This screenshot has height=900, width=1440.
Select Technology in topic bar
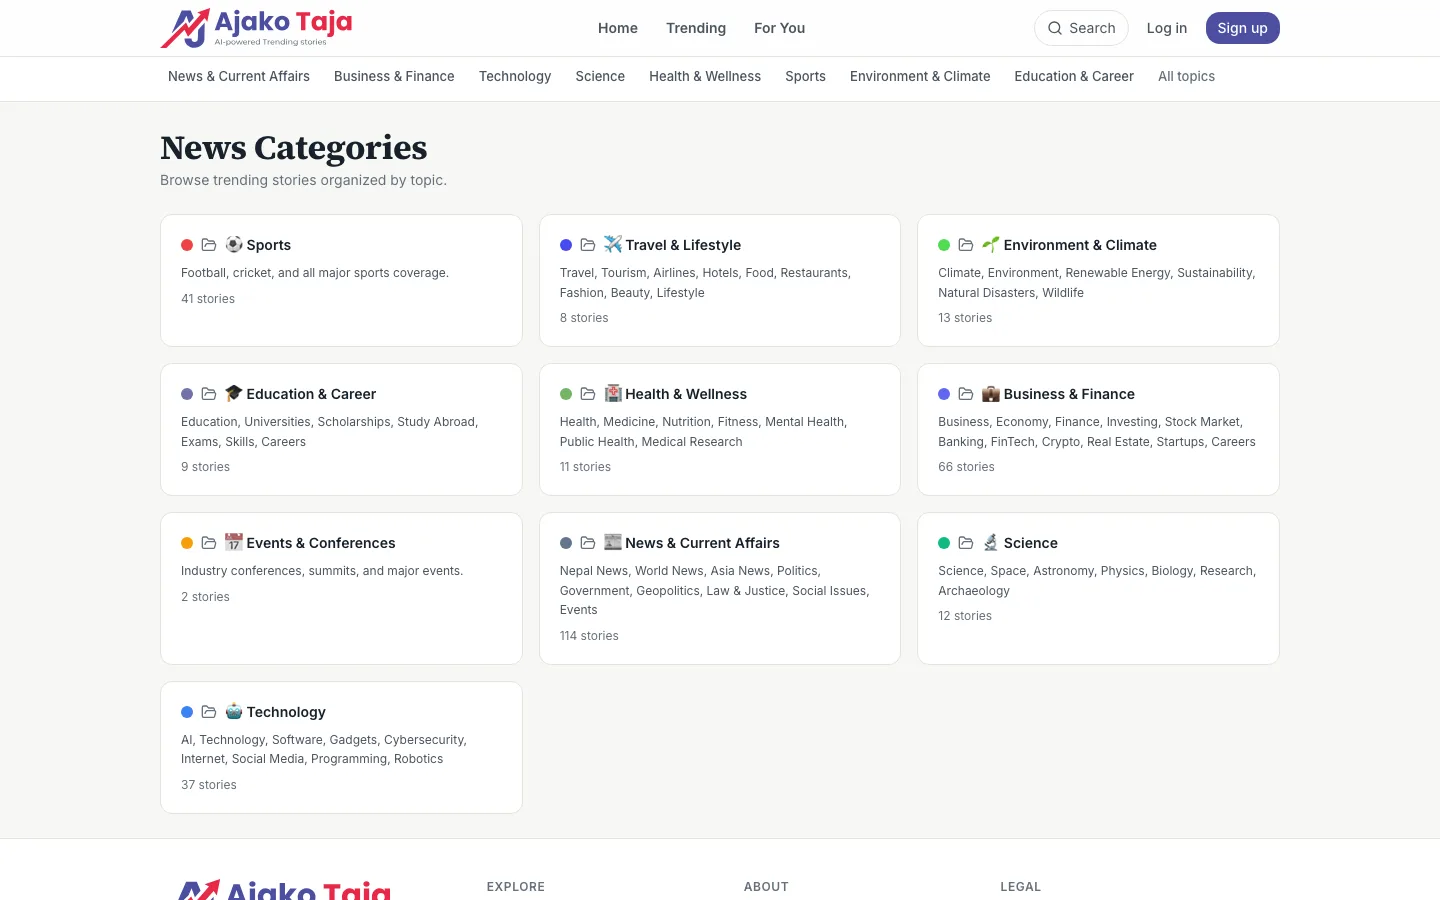(515, 76)
